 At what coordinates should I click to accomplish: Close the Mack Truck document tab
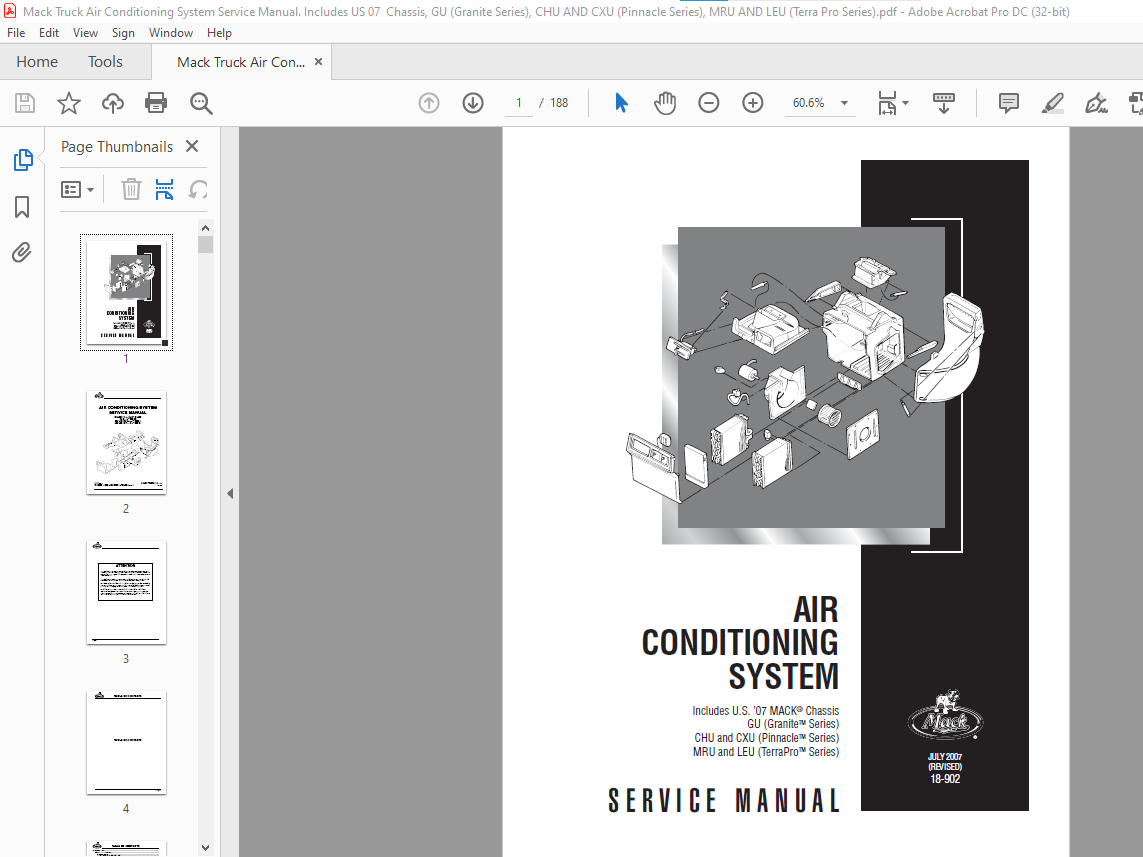click(319, 62)
